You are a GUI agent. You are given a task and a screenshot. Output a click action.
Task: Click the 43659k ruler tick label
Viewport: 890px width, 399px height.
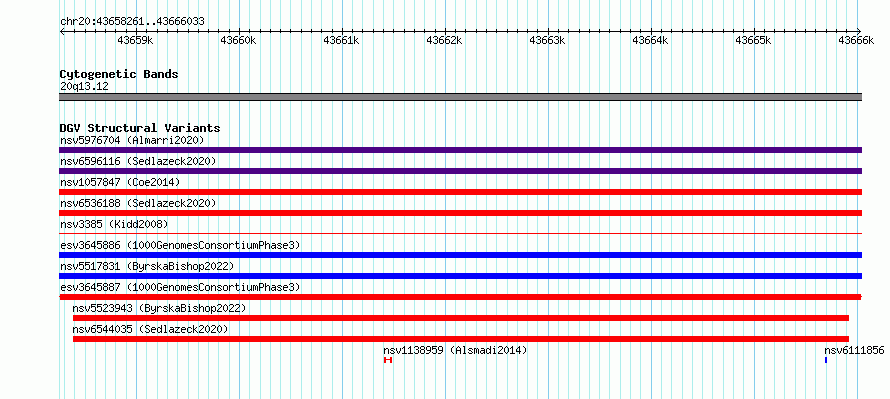(135, 40)
